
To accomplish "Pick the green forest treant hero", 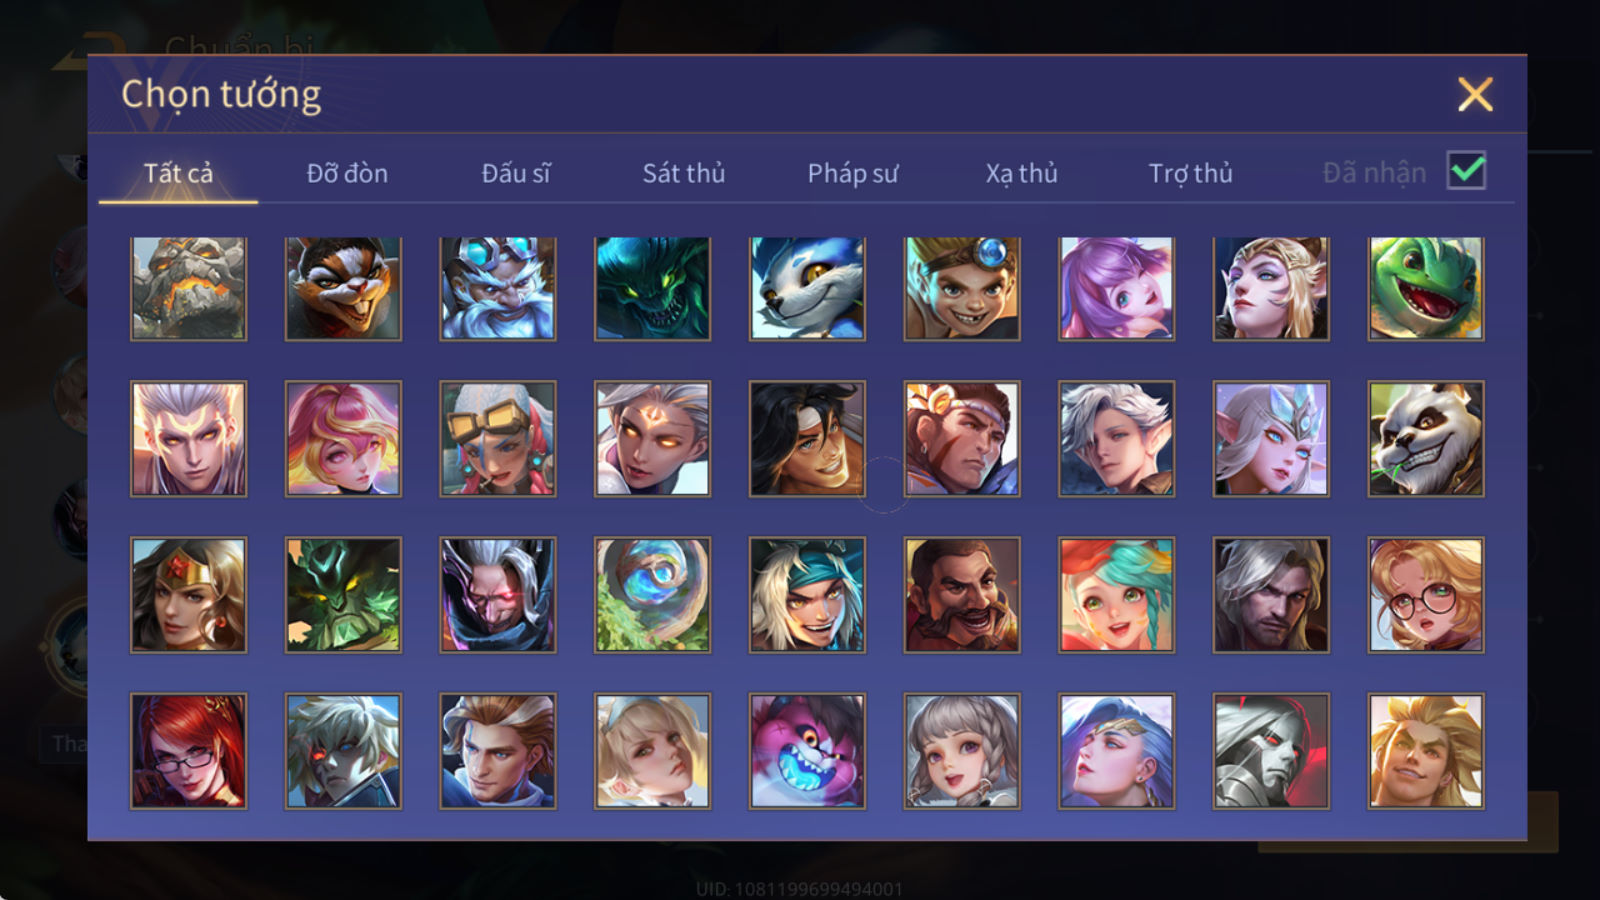I will click(343, 595).
